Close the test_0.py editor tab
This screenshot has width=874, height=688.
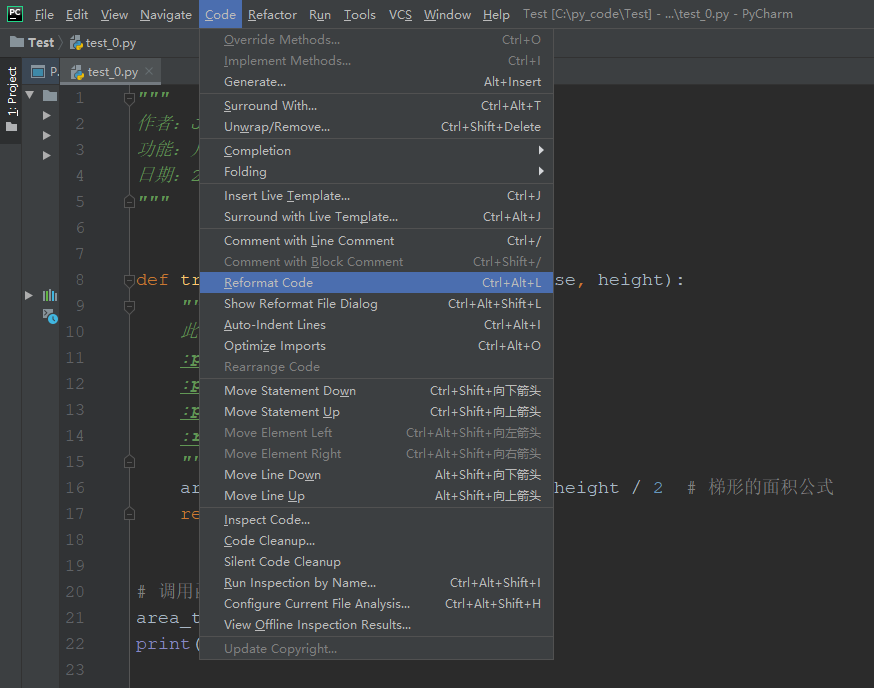pos(149,71)
